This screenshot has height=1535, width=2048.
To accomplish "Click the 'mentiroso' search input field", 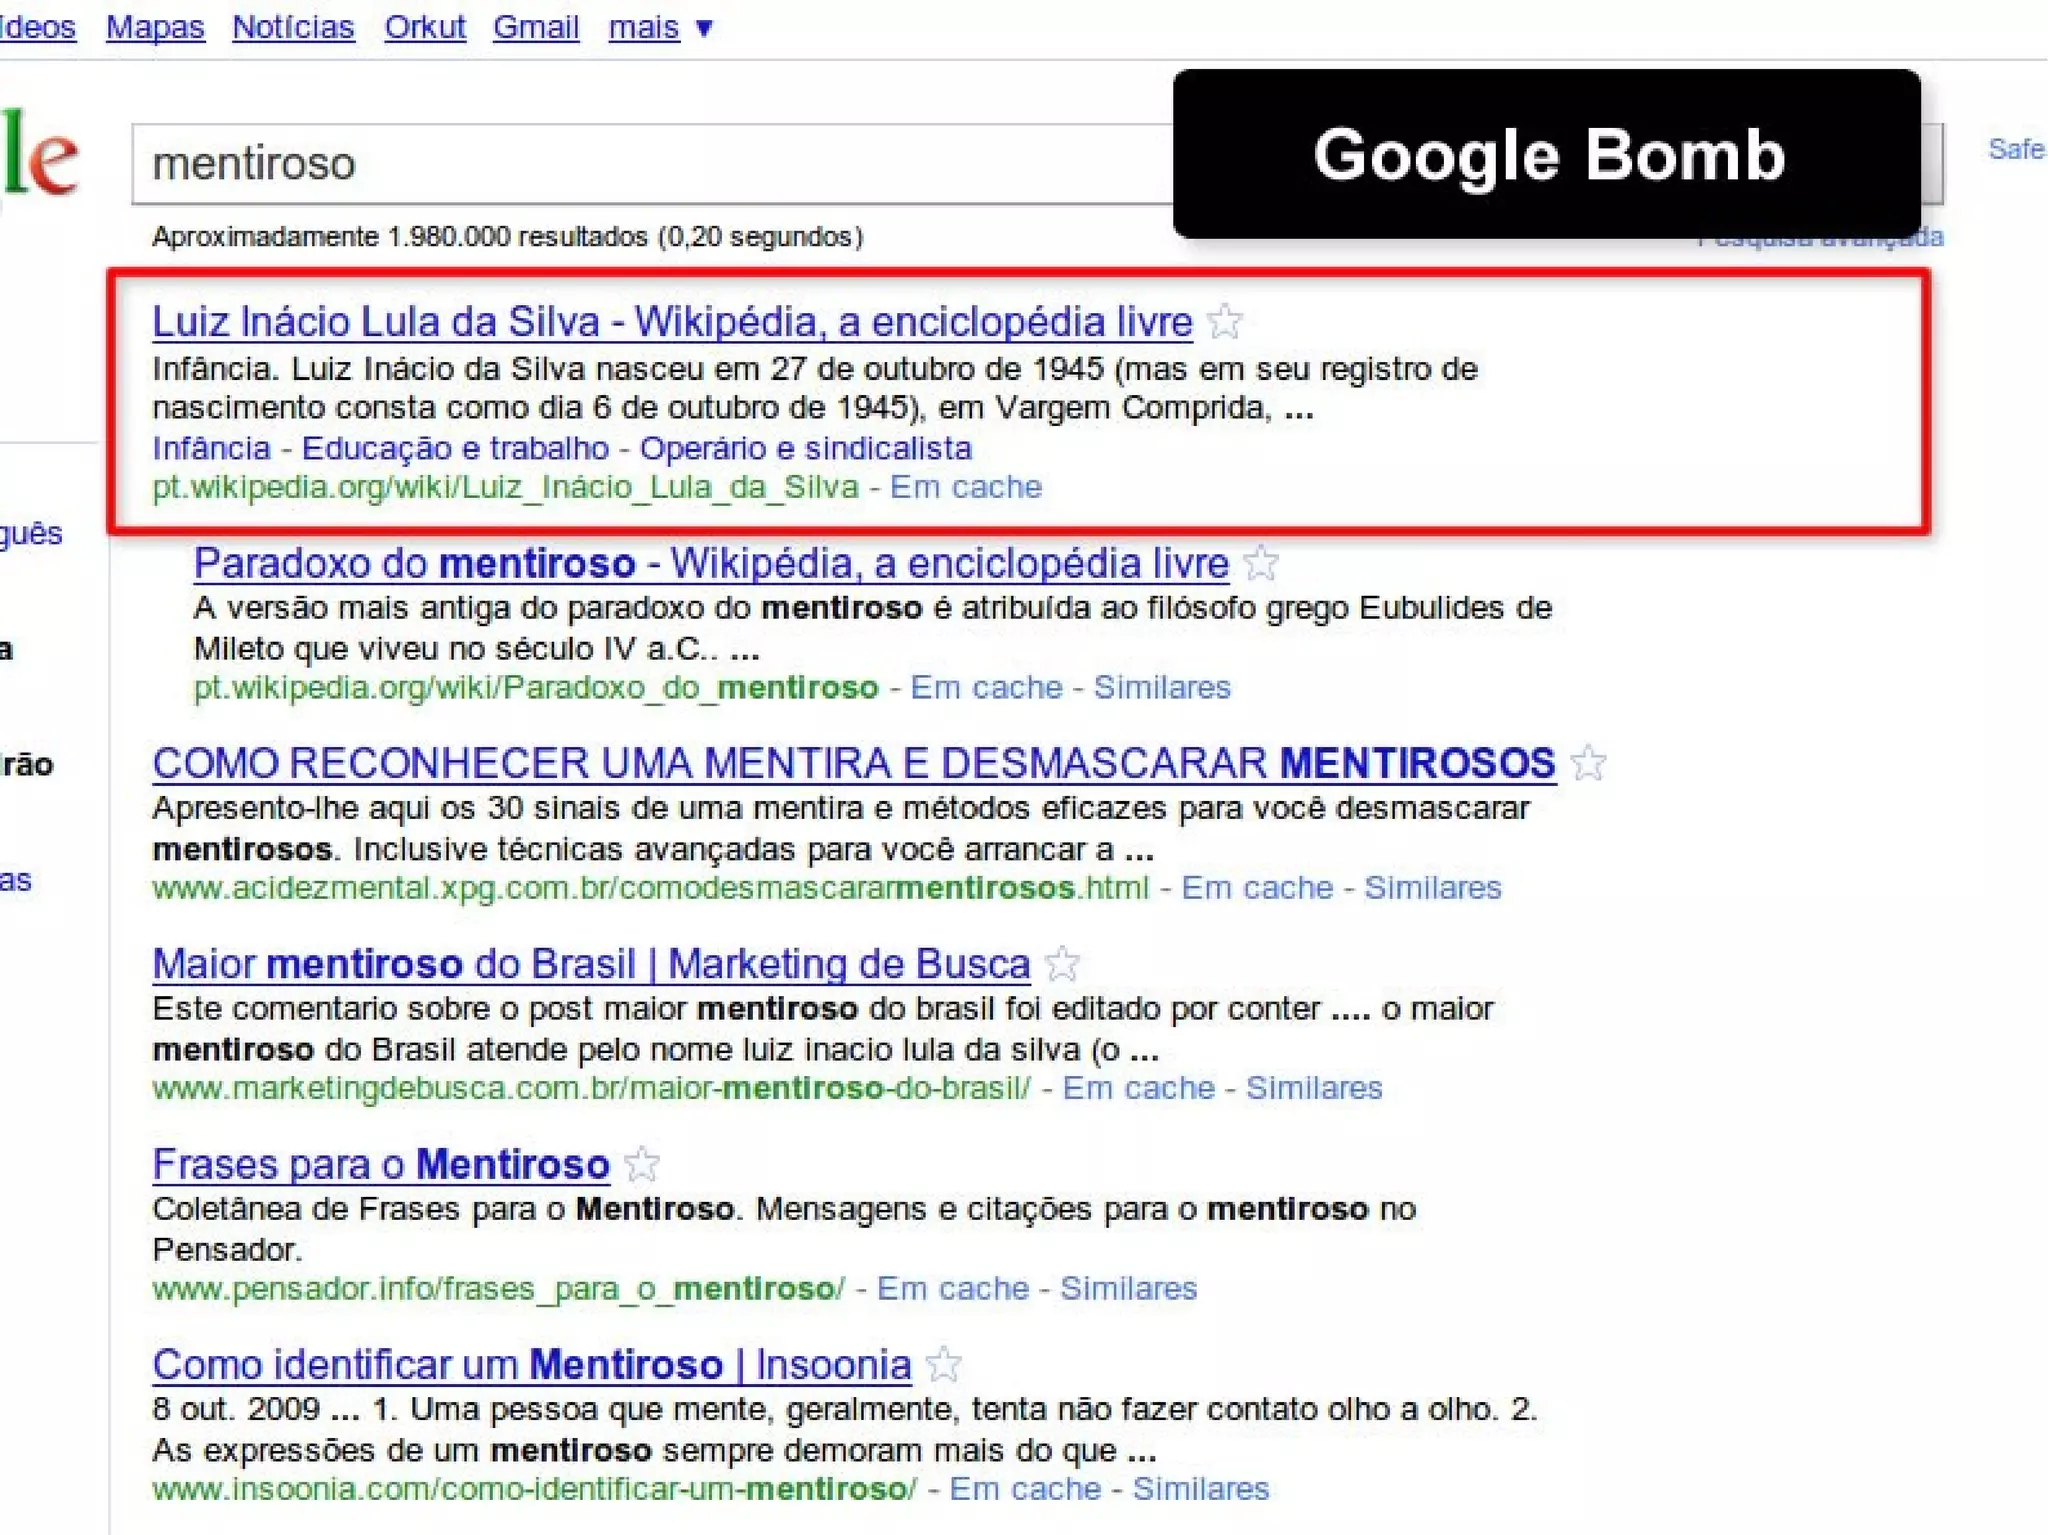I will [650, 164].
